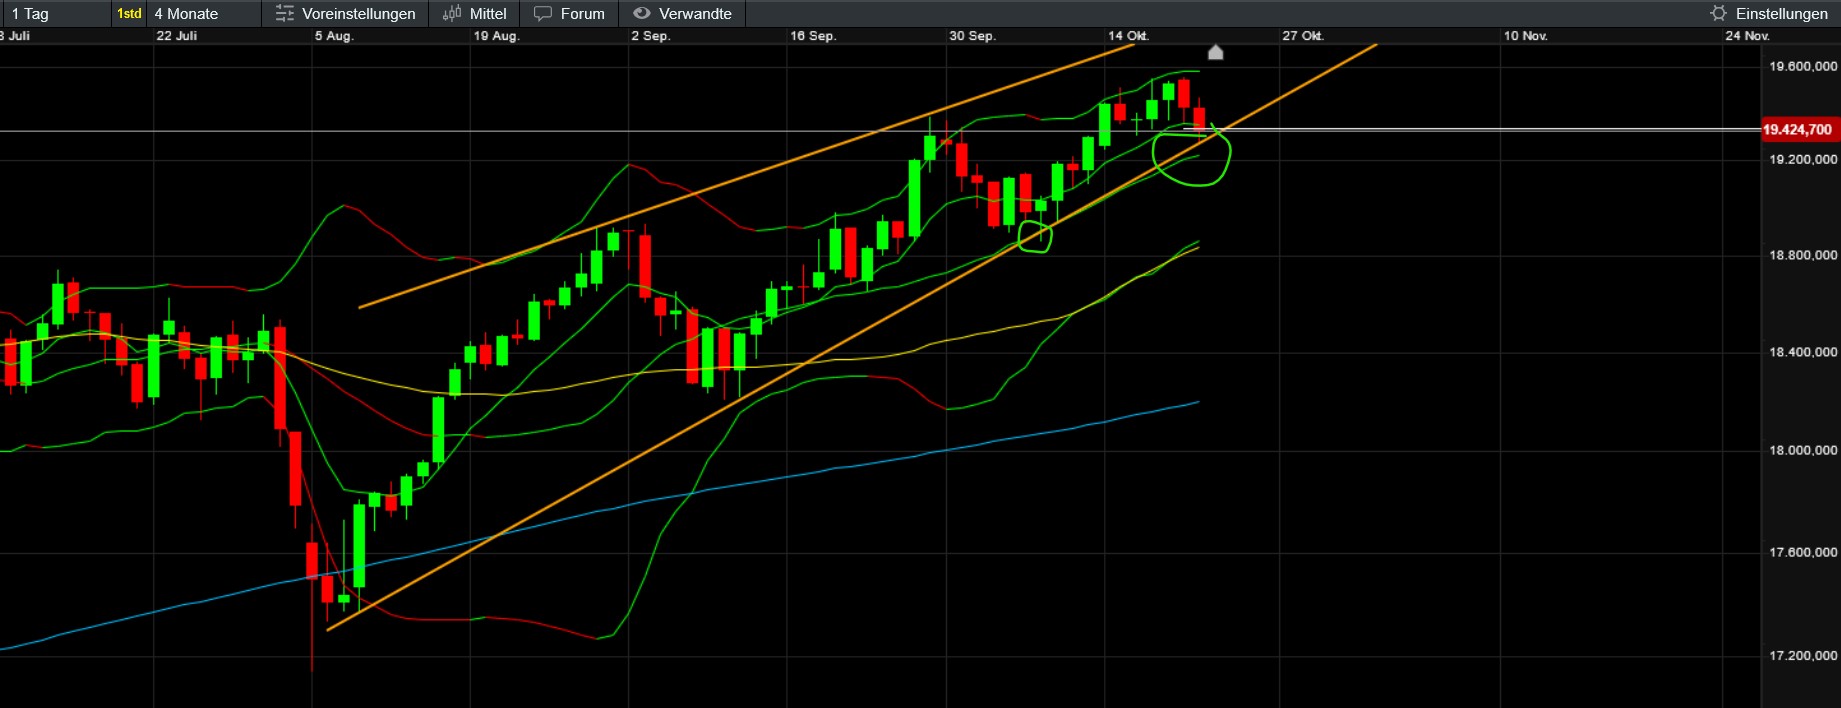Click the 30 Sep. date label
Image resolution: width=1841 pixels, height=708 pixels.
[972, 36]
